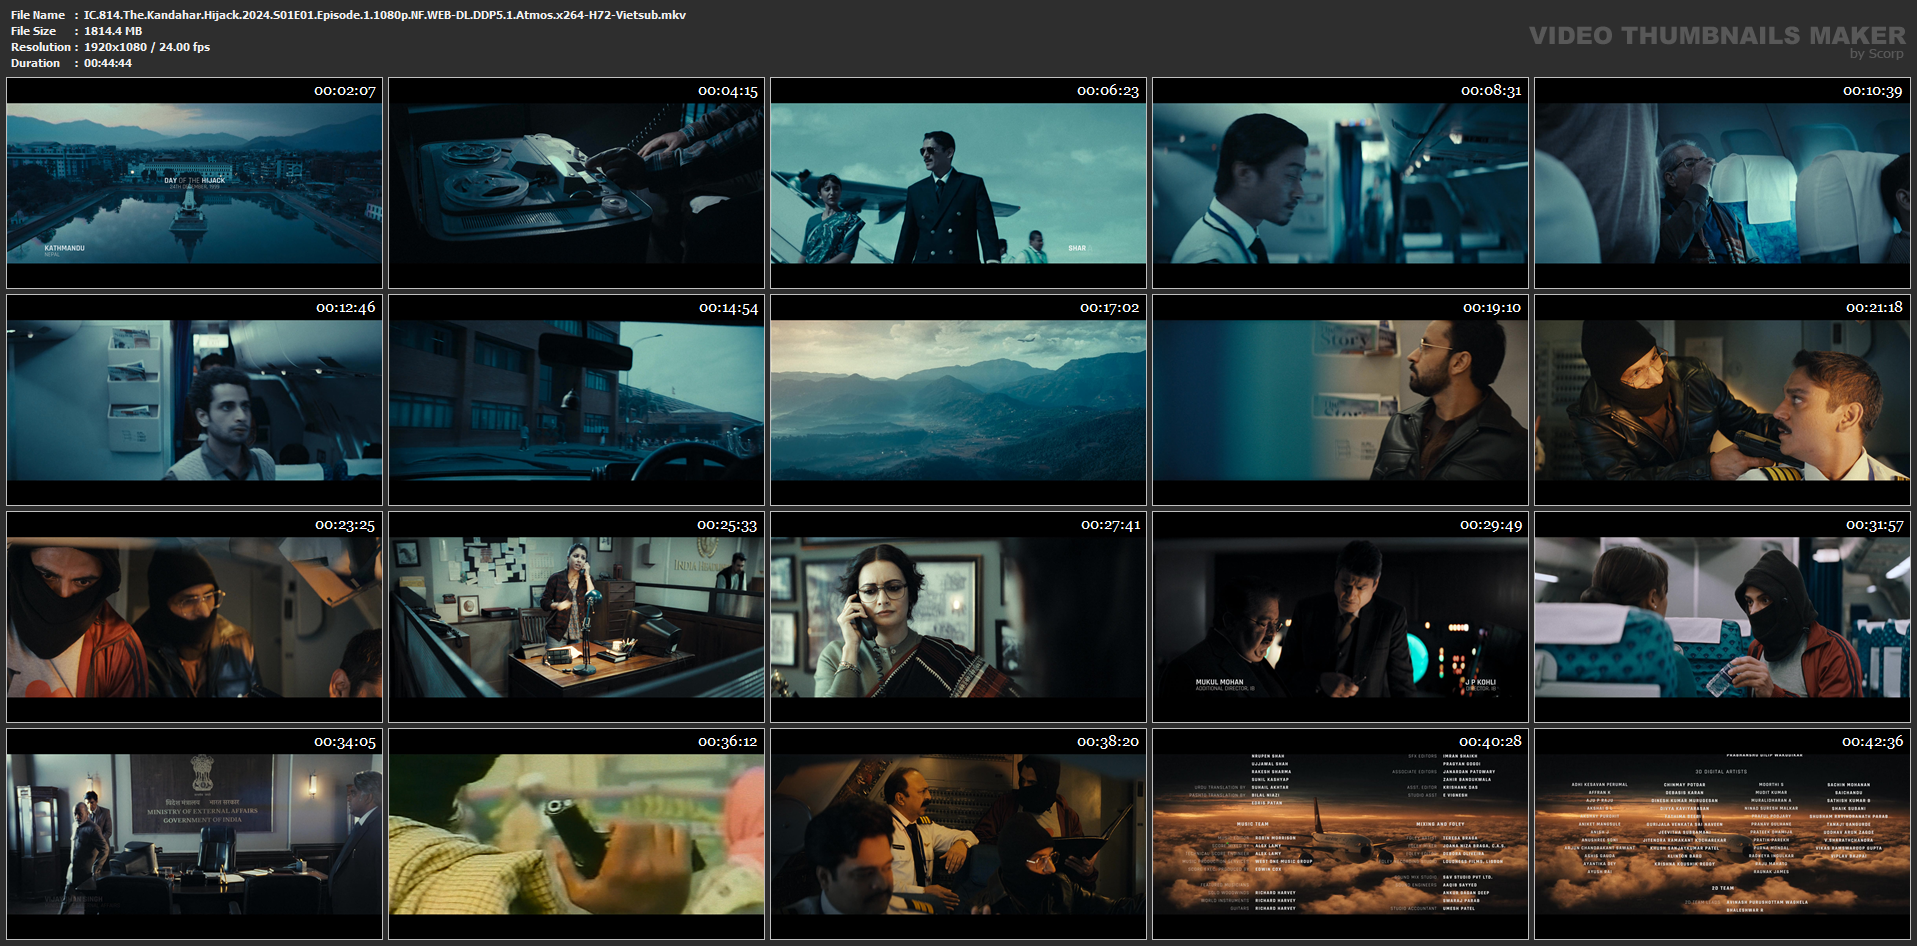This screenshot has width=1917, height=946.
Task: Select the thumbnail at 00:08:31
Action: [x=1340, y=183]
